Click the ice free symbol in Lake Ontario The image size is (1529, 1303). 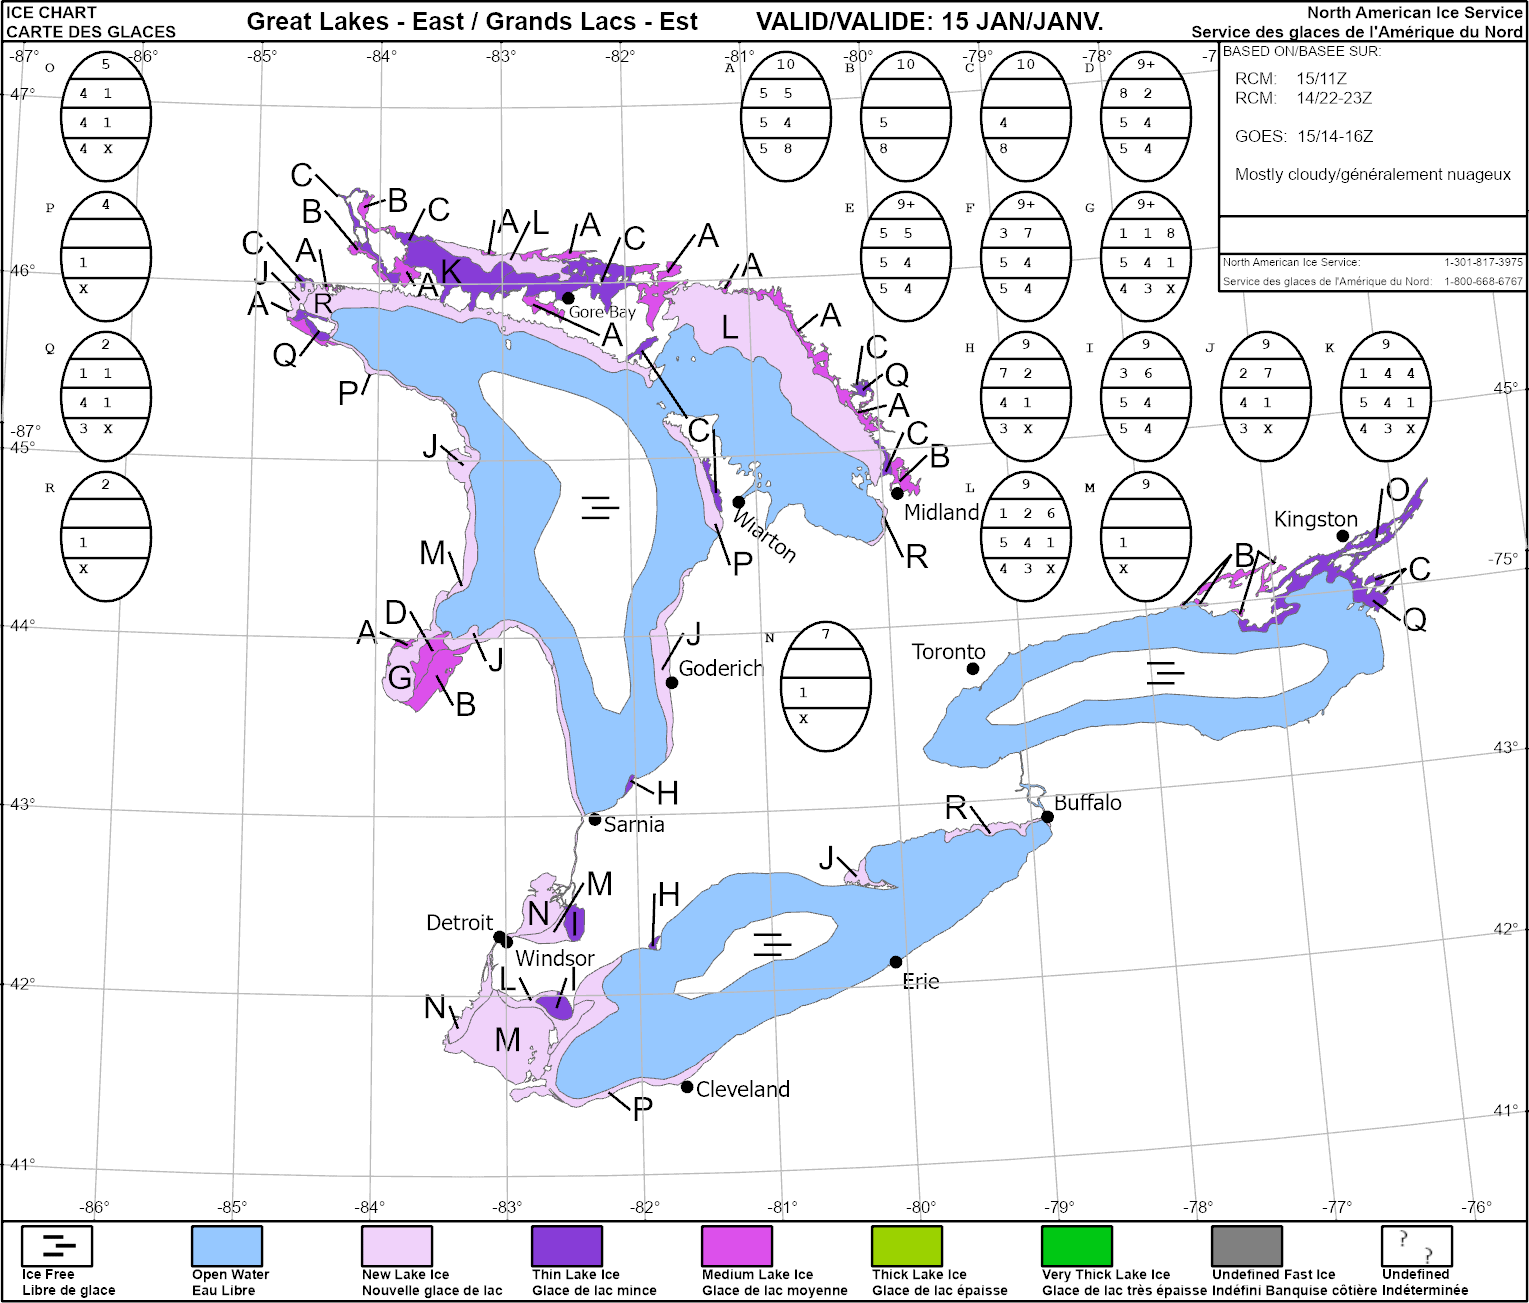pos(1165,672)
